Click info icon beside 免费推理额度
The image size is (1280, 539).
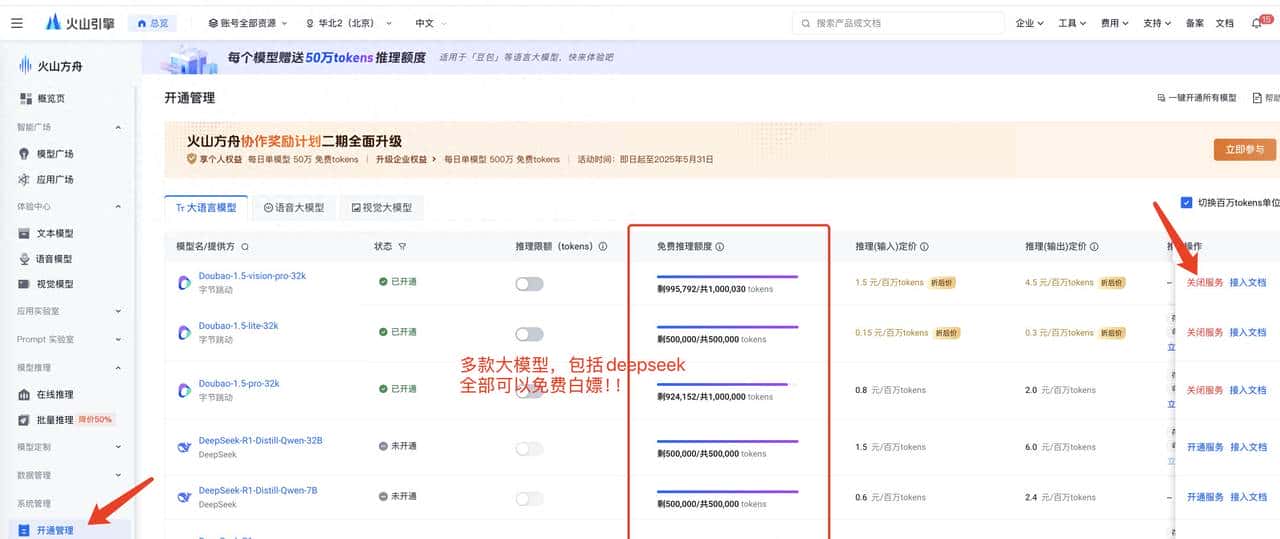tap(720, 247)
